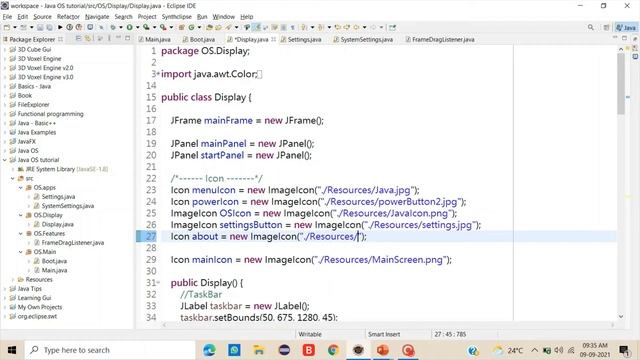
Task: Switch to the SystemSettings.java editor tab
Action: coord(363,39)
